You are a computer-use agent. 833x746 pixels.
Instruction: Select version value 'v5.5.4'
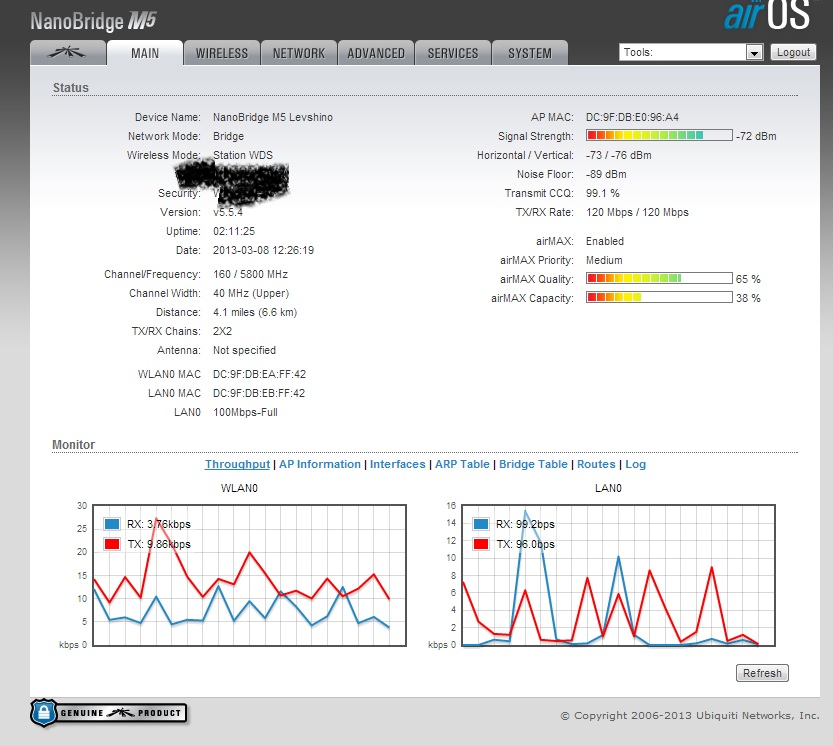[228, 212]
